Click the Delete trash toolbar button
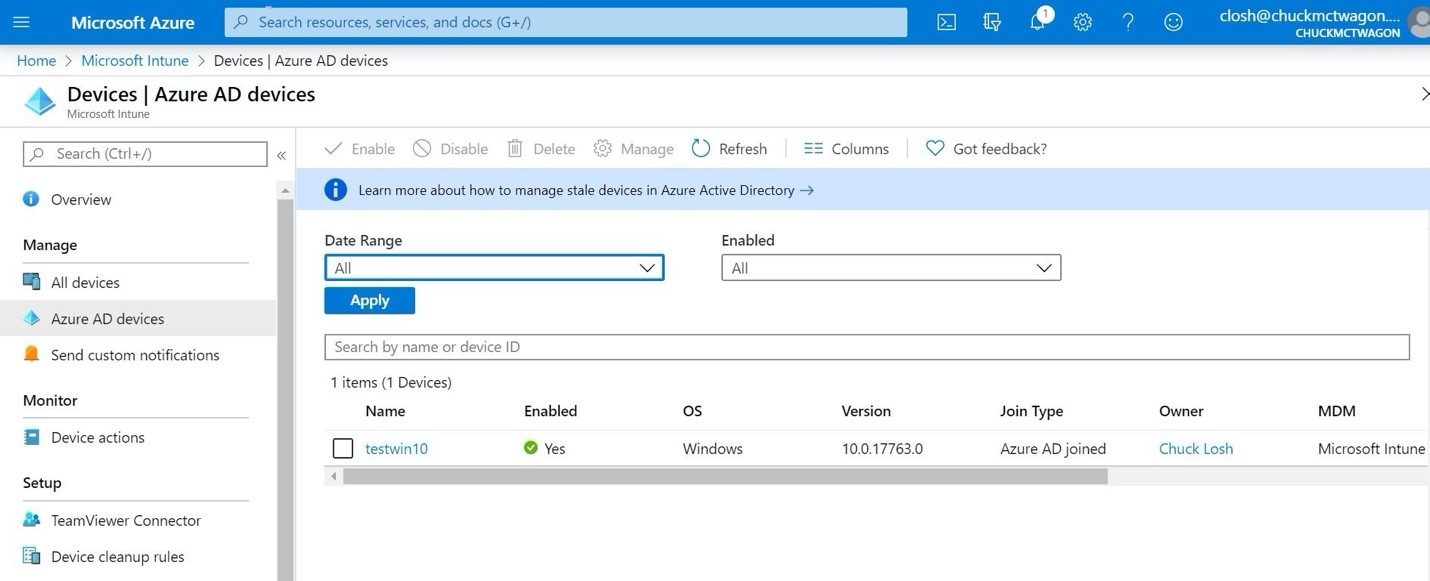This screenshot has height=581, width=1430. (x=541, y=149)
